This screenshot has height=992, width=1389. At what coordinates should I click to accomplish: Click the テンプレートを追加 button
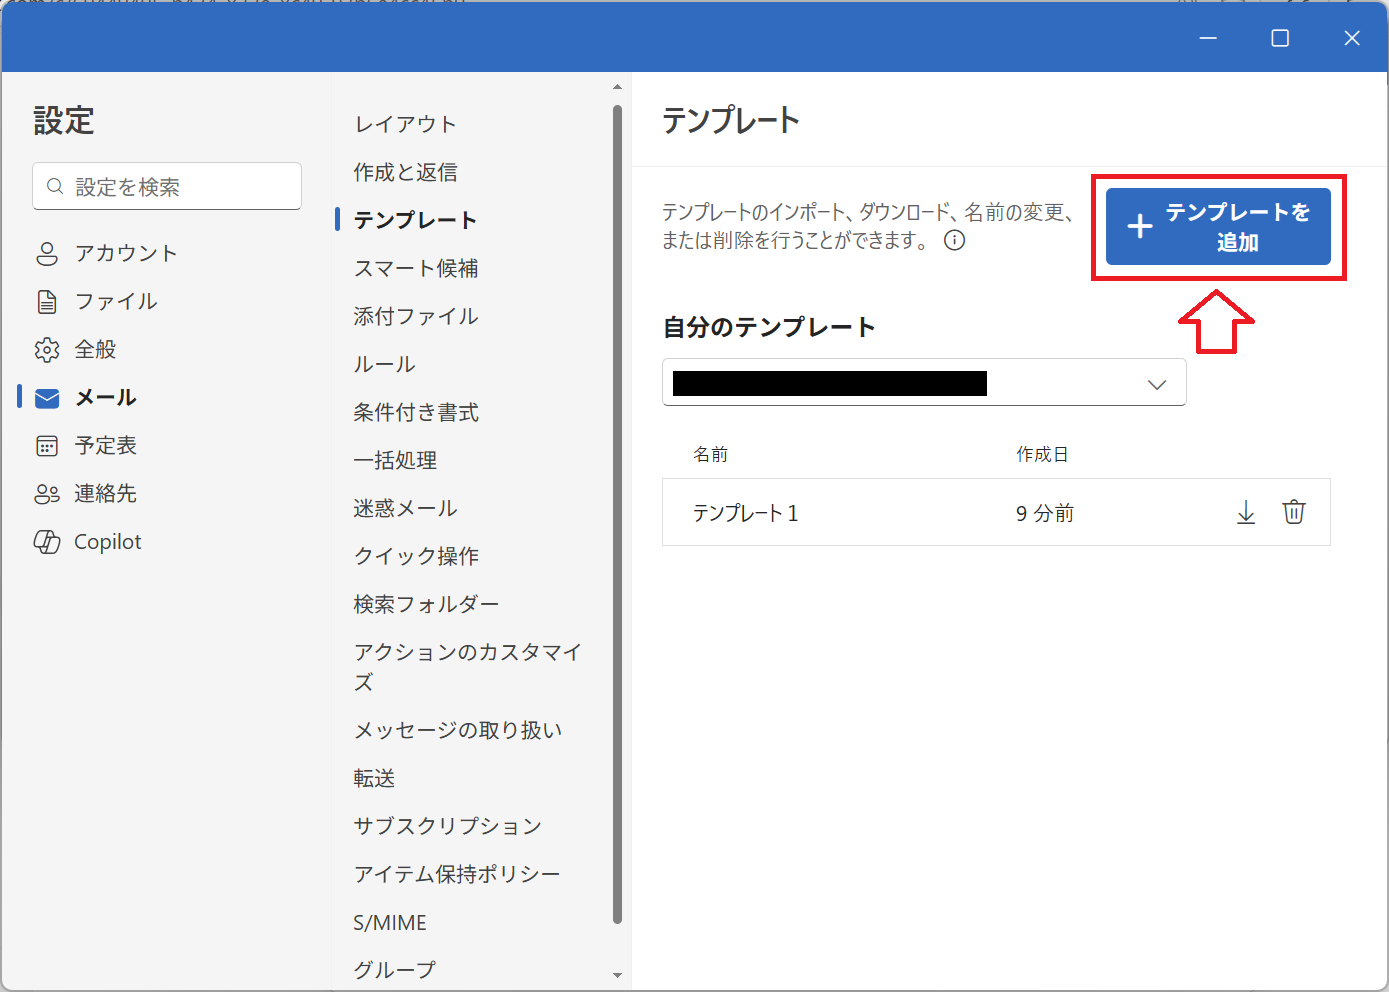[x=1218, y=227]
